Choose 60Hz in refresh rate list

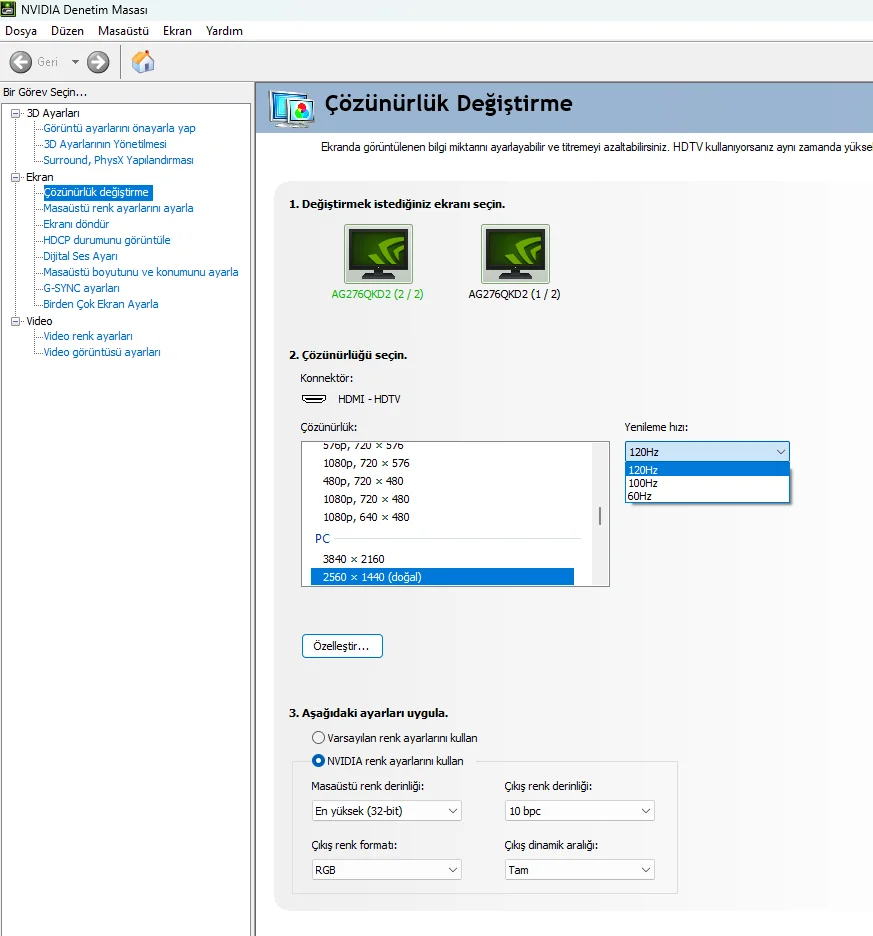click(707, 496)
